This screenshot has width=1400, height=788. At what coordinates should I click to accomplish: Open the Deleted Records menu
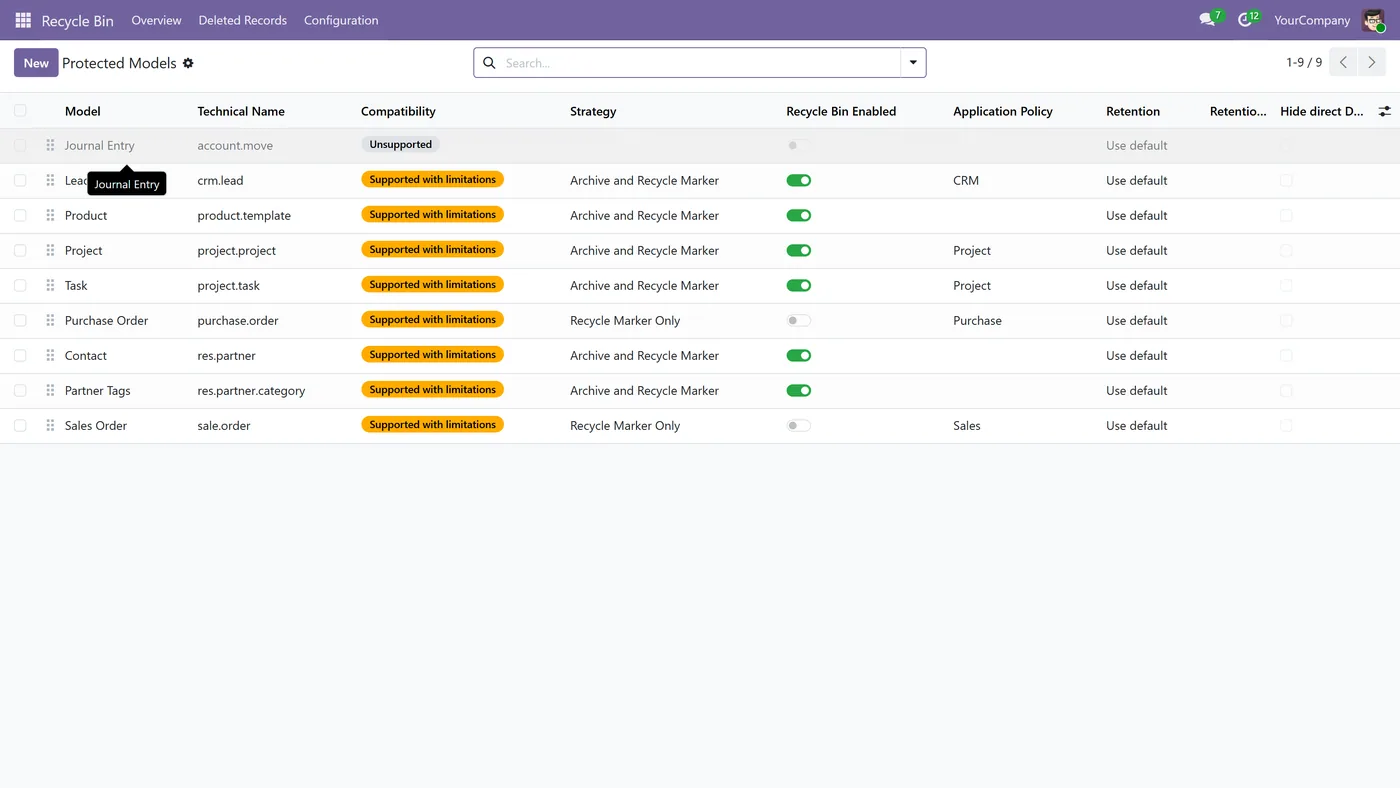click(x=243, y=20)
